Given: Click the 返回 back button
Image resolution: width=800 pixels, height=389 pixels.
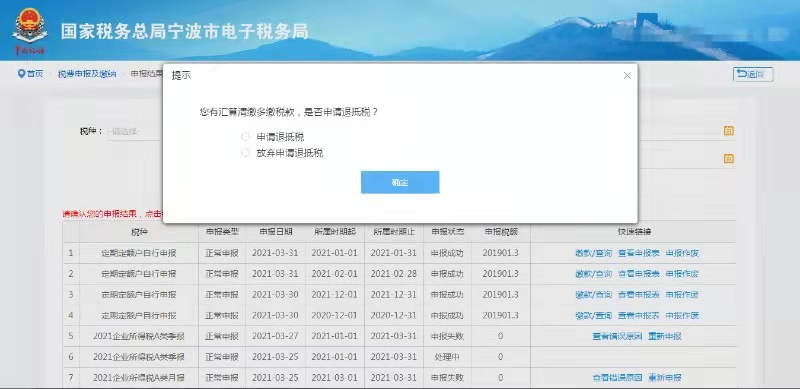Looking at the screenshot, I should click(x=753, y=74).
